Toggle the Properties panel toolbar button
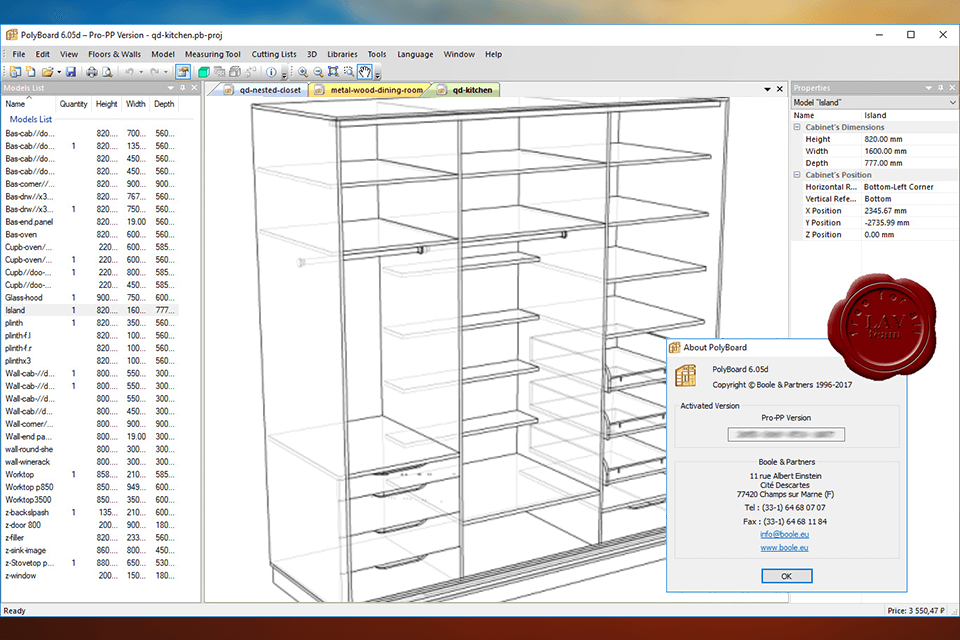This screenshot has width=960, height=640. (x=183, y=72)
